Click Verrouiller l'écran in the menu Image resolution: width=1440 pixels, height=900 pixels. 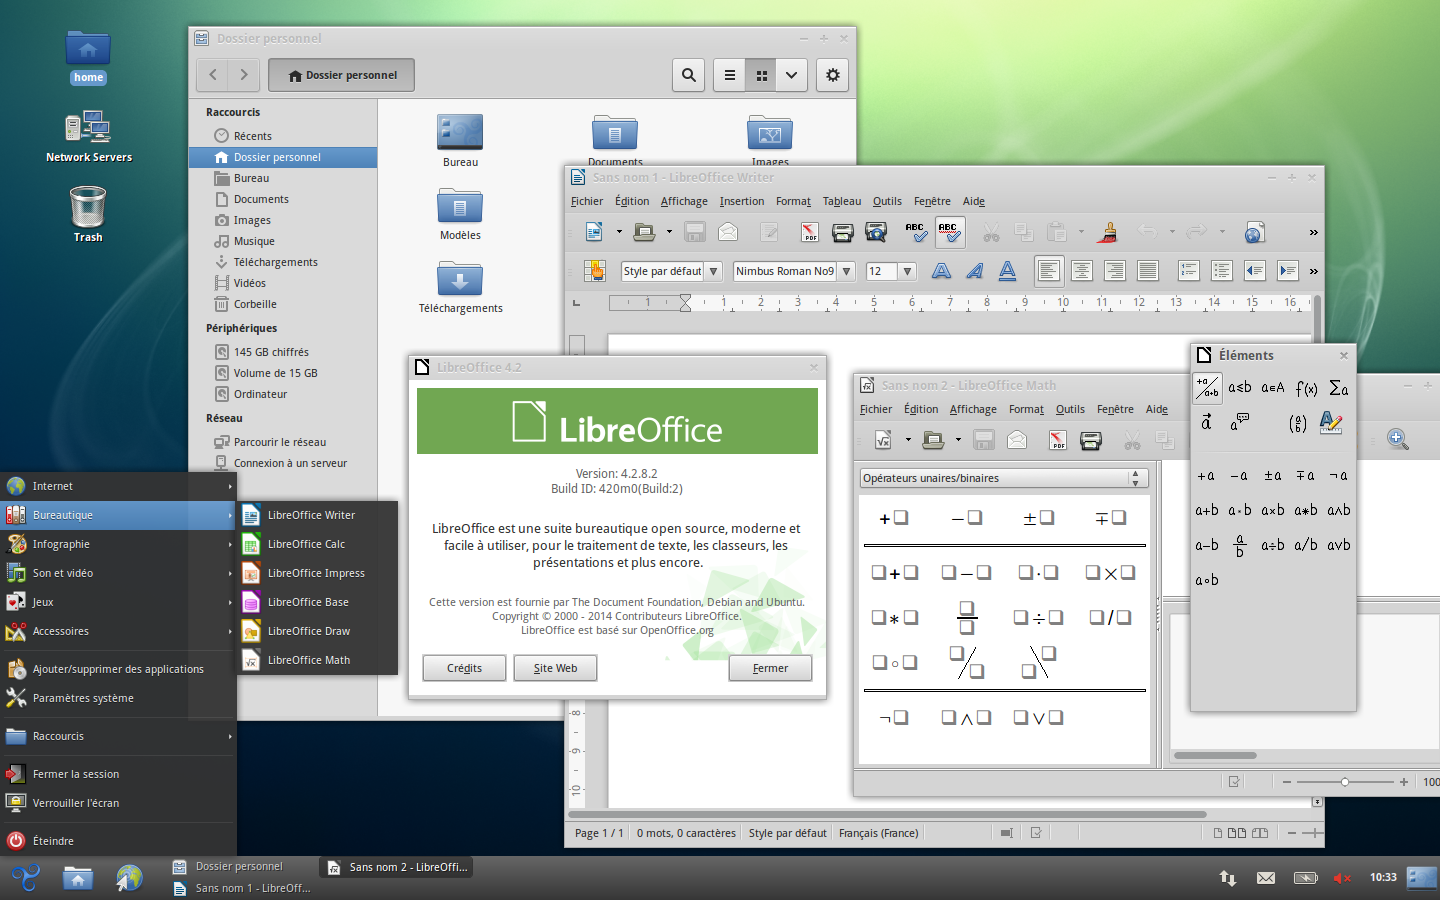(118, 803)
